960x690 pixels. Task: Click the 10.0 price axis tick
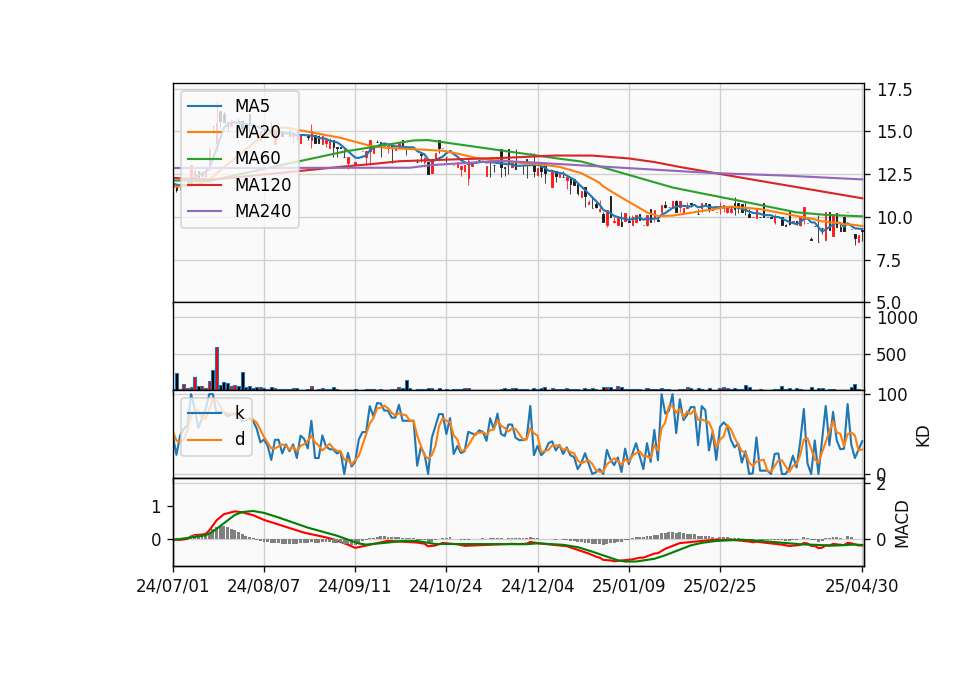(x=894, y=218)
